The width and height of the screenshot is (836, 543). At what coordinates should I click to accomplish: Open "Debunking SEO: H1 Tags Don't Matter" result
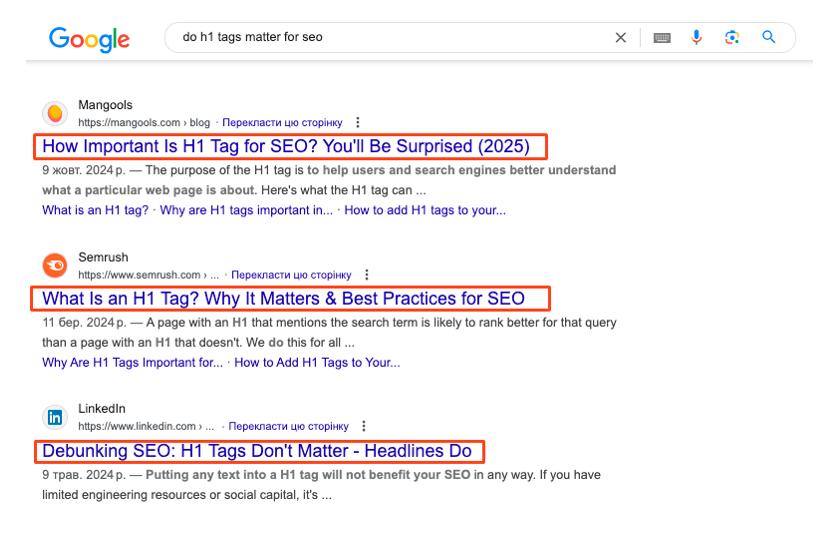tap(257, 451)
